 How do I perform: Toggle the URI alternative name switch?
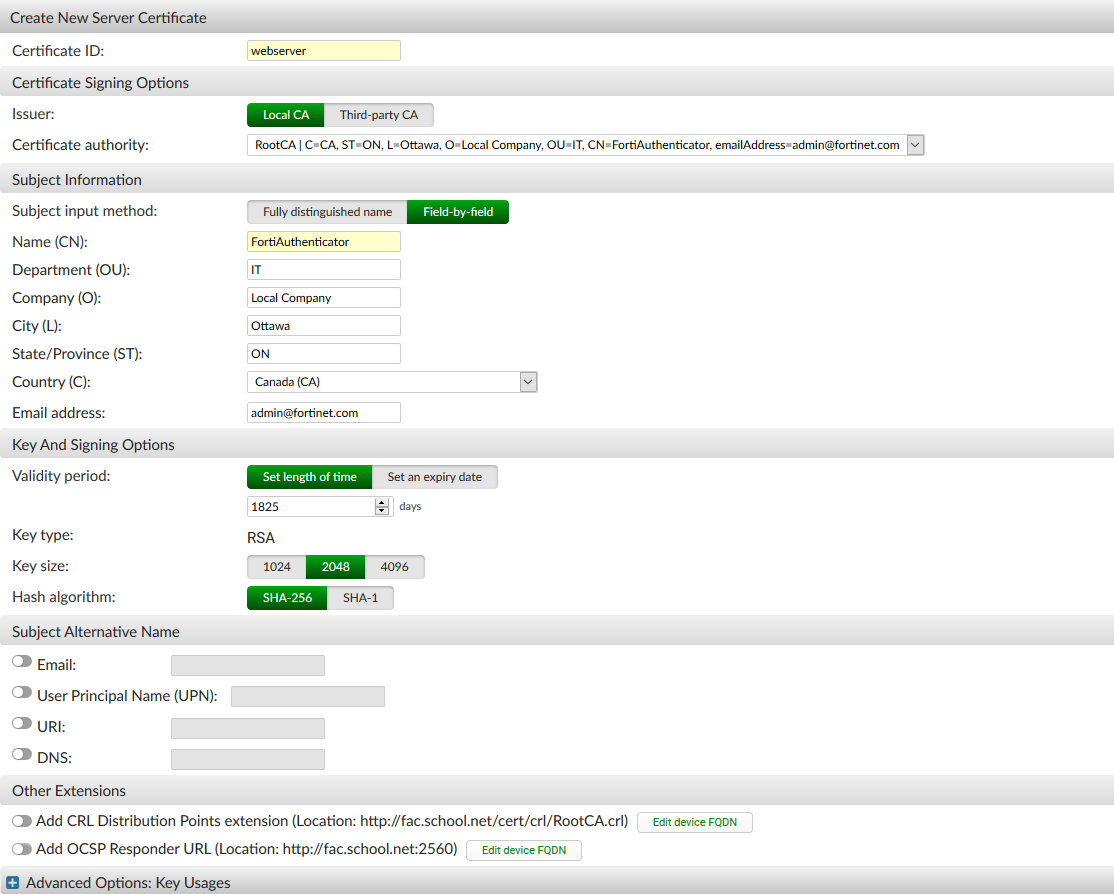click(22, 723)
